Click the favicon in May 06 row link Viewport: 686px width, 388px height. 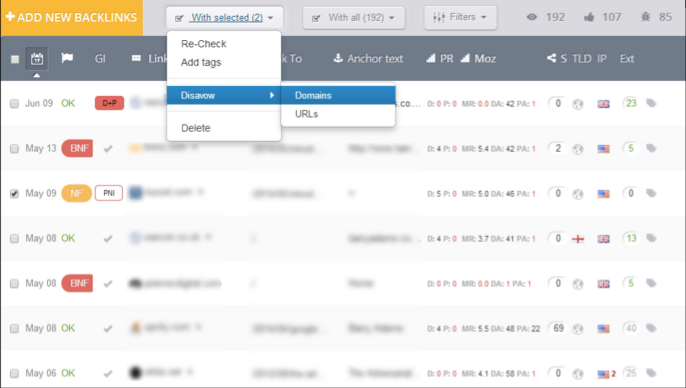(x=136, y=373)
